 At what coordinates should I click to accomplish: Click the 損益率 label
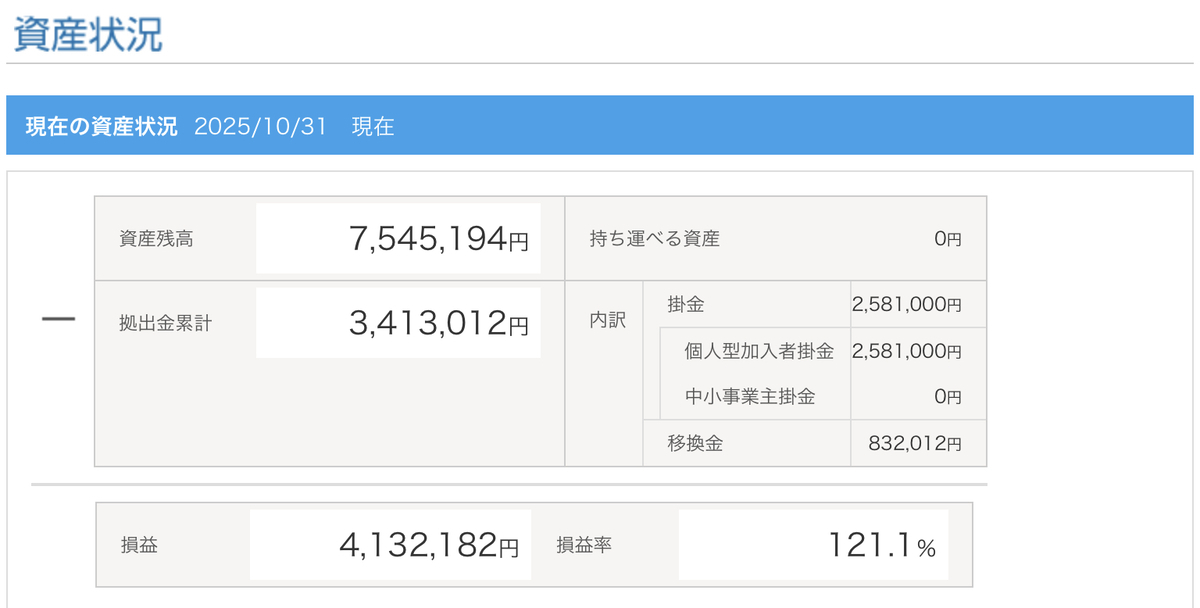coord(584,545)
